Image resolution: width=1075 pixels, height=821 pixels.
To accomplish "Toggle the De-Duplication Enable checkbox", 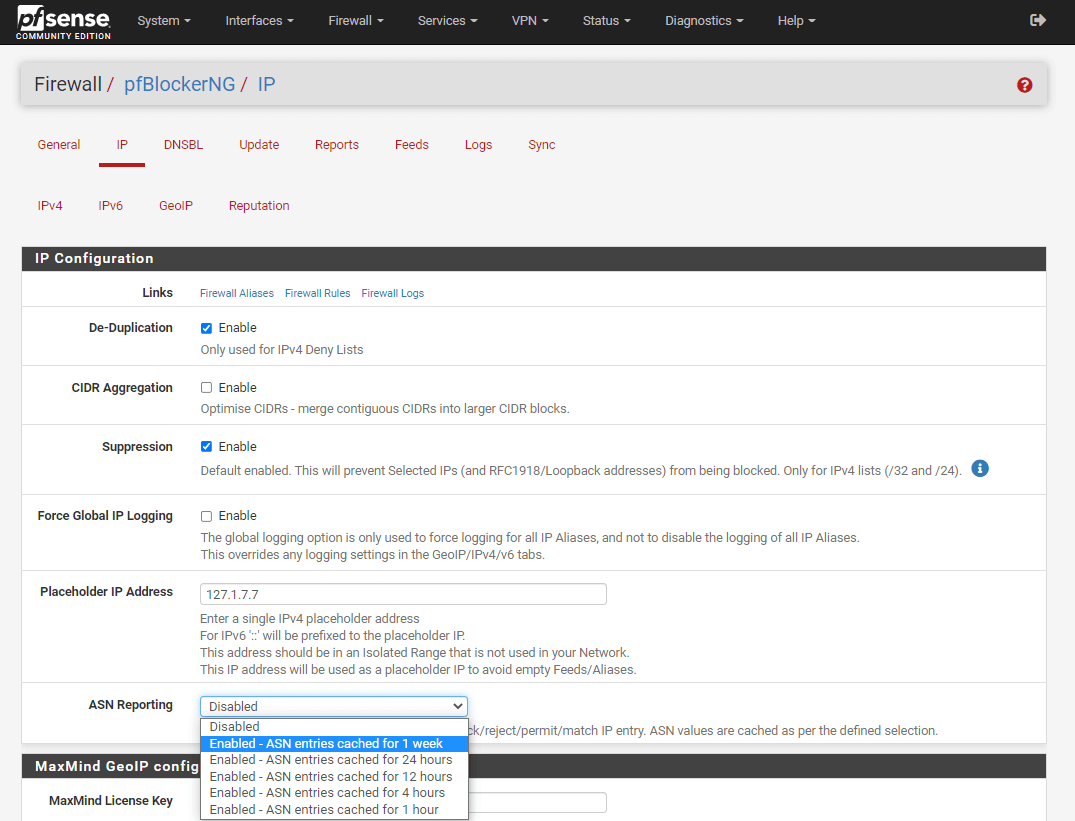I will (x=206, y=328).
